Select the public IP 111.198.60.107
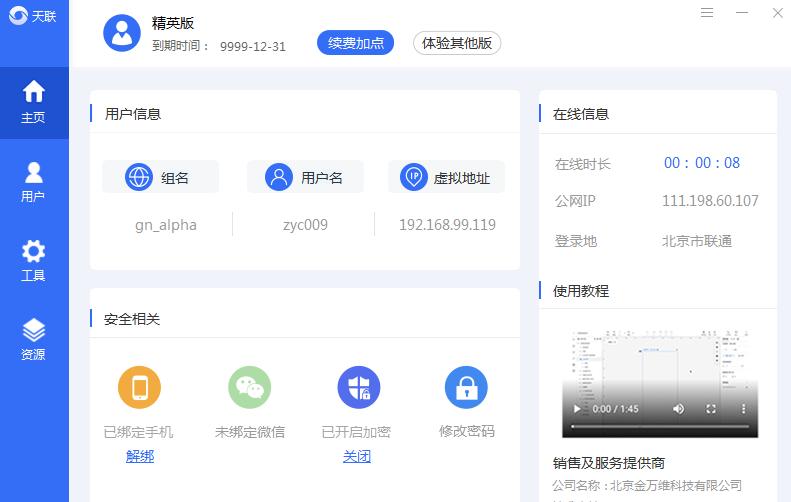 pos(710,201)
